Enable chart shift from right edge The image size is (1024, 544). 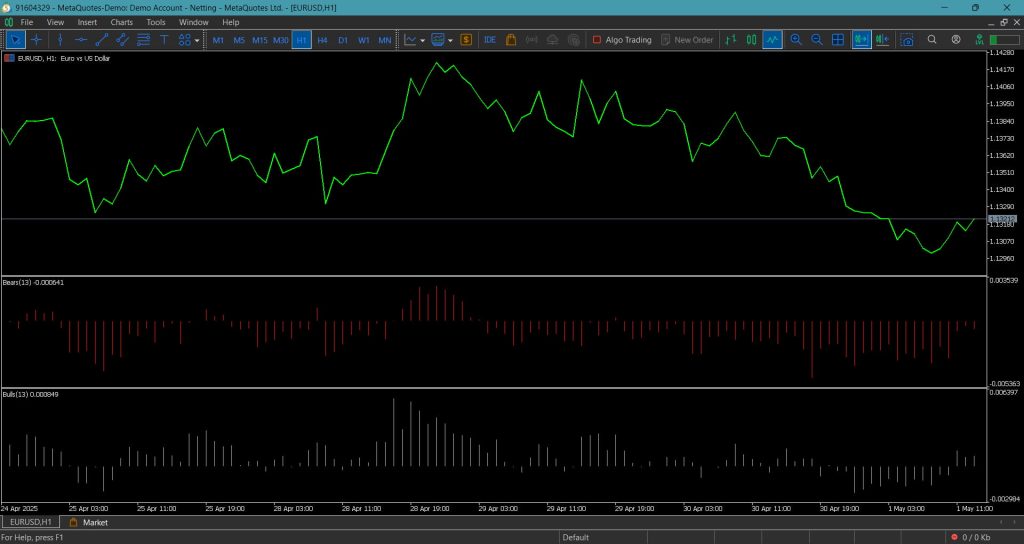tap(883, 40)
